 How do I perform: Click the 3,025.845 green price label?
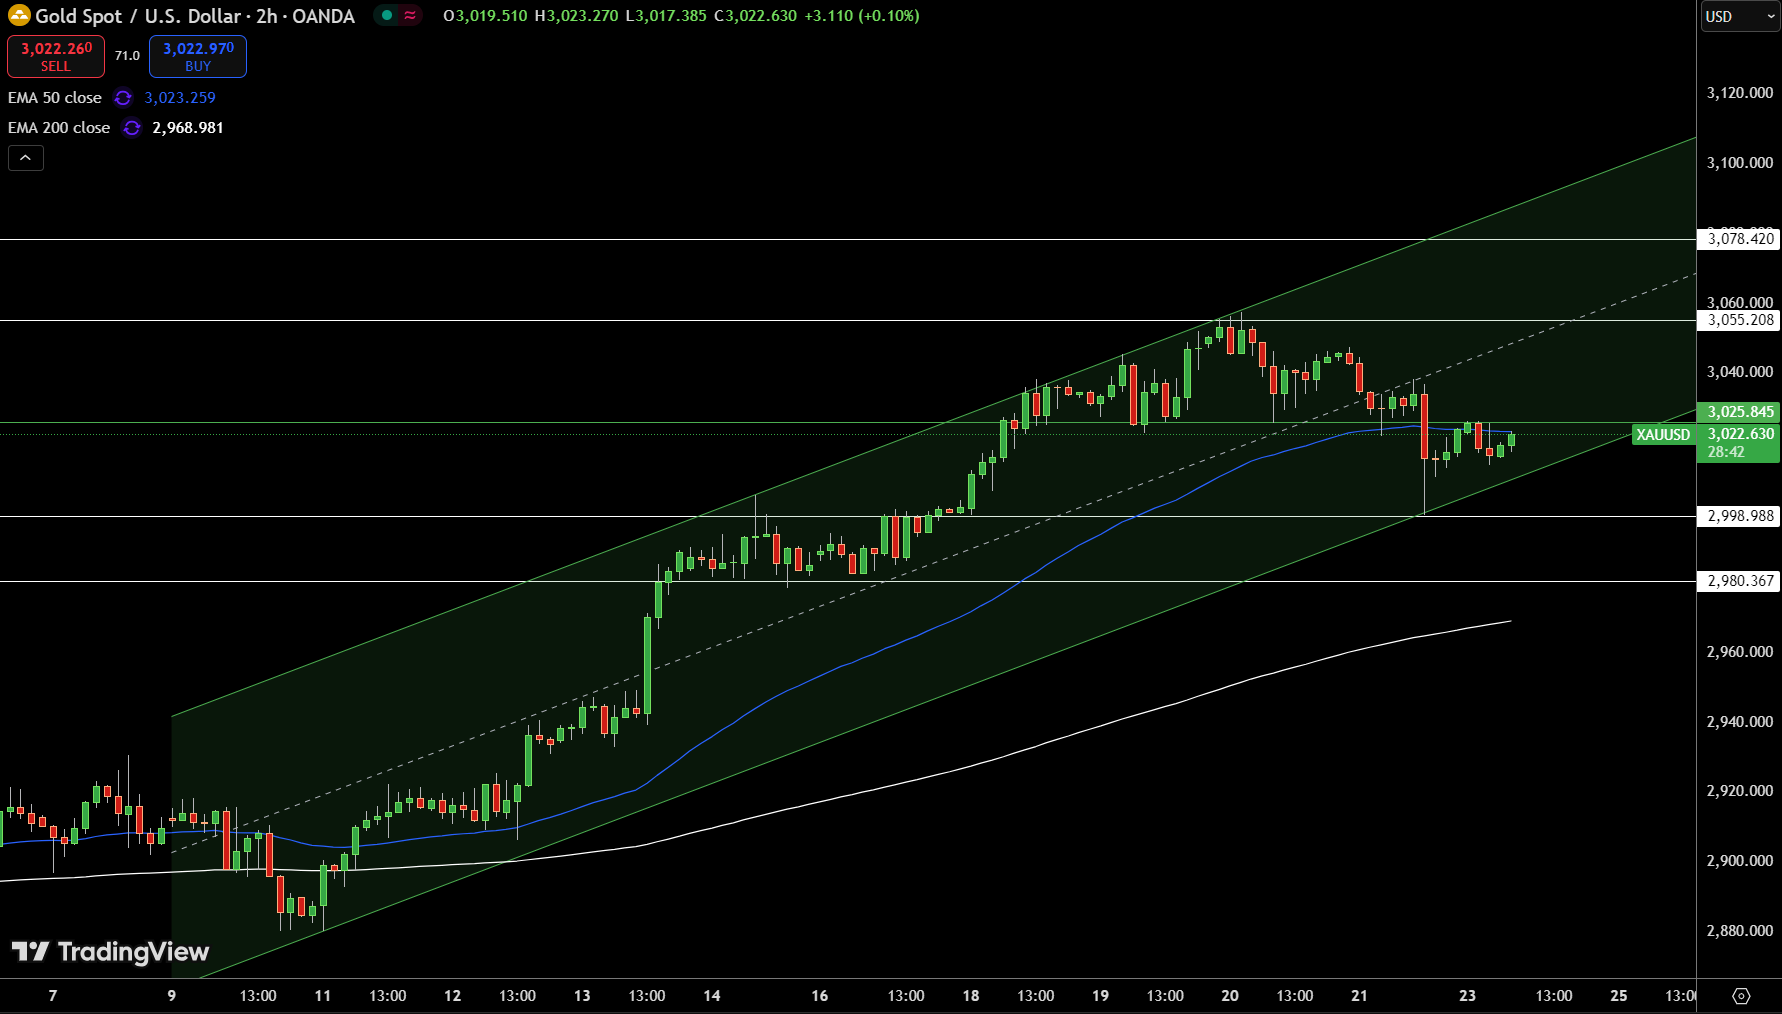click(1739, 412)
